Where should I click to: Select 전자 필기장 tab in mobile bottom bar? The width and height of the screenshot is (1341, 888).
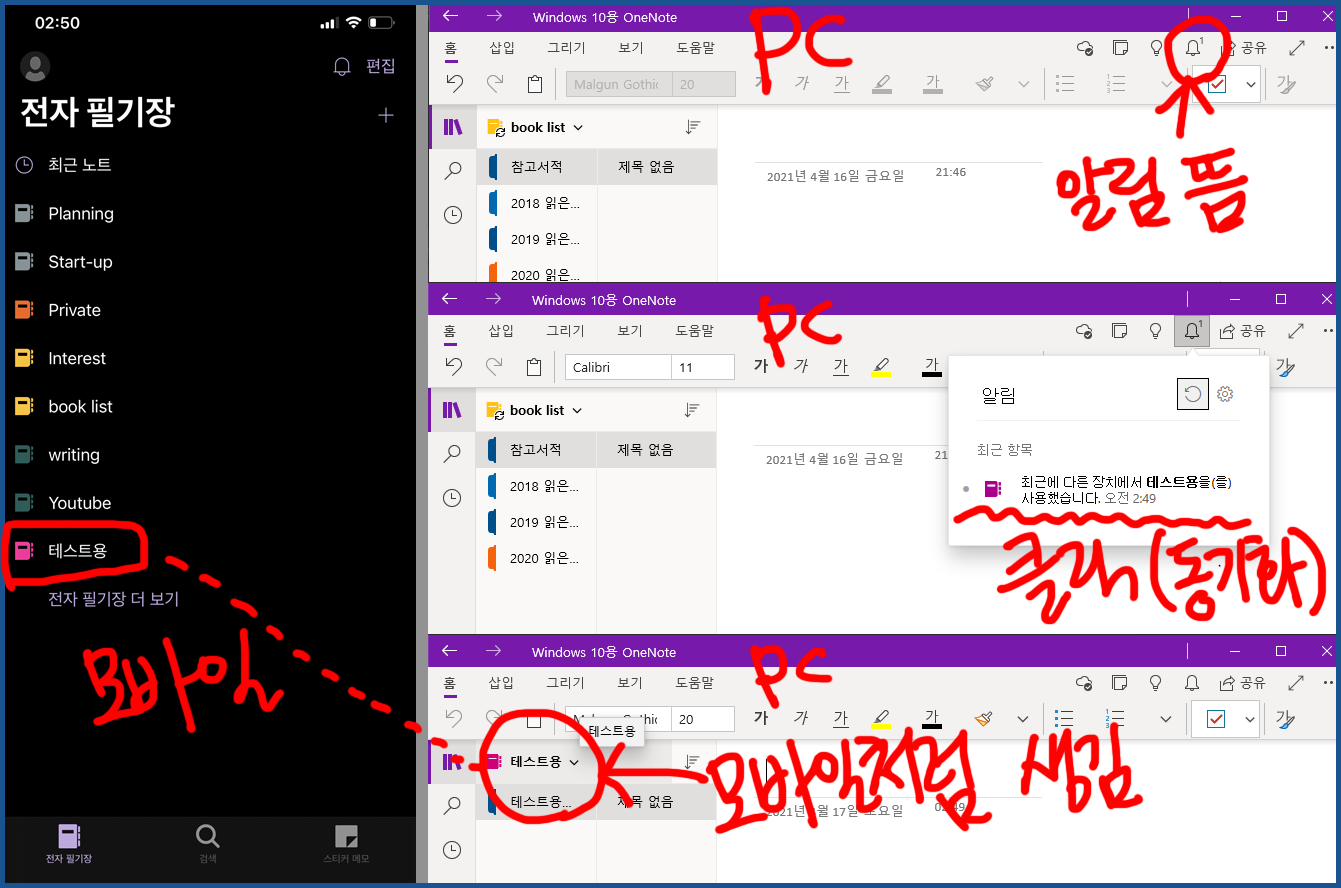tap(69, 844)
